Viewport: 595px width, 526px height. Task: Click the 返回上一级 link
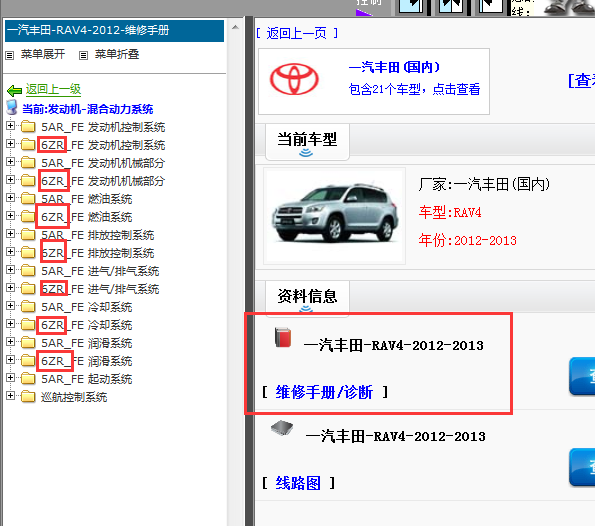(x=53, y=90)
